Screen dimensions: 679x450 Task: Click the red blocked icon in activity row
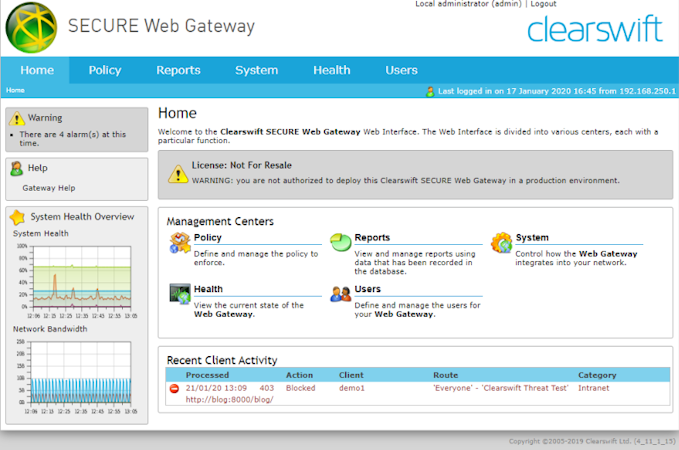pyautogui.click(x=175, y=388)
